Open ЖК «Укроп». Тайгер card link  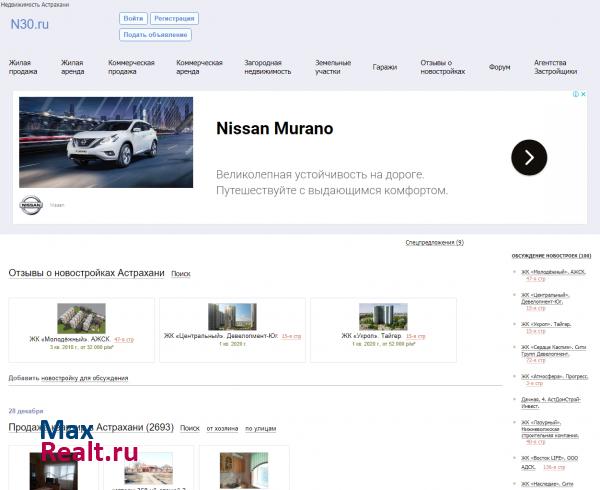click(371, 336)
